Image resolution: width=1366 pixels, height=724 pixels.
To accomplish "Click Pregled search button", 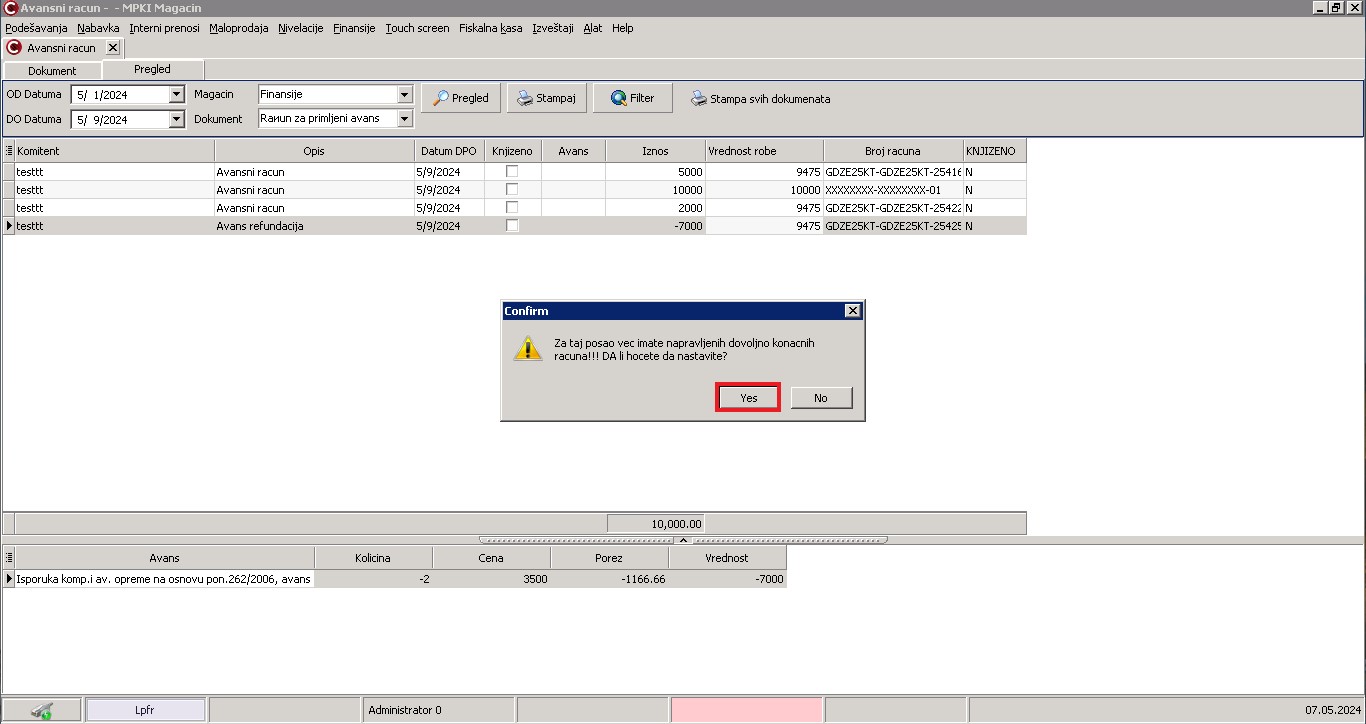I will (461, 98).
